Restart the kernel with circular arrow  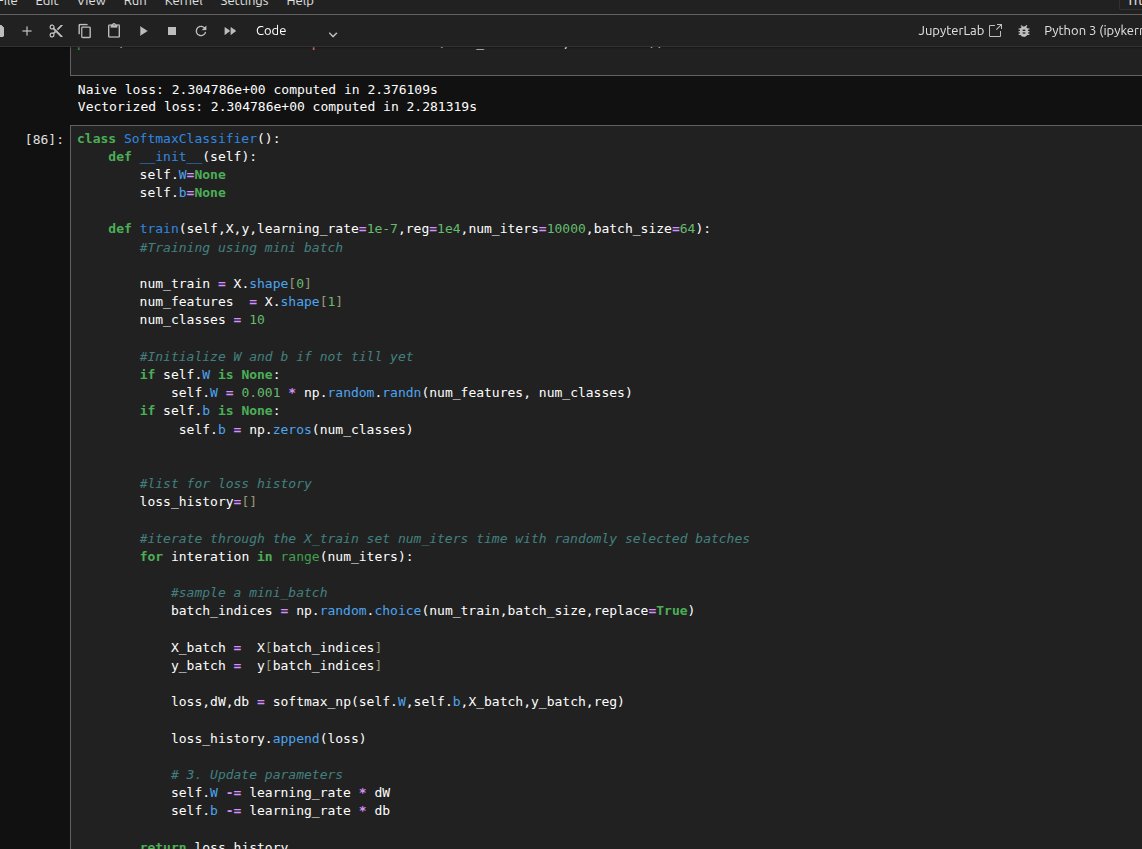(201, 31)
